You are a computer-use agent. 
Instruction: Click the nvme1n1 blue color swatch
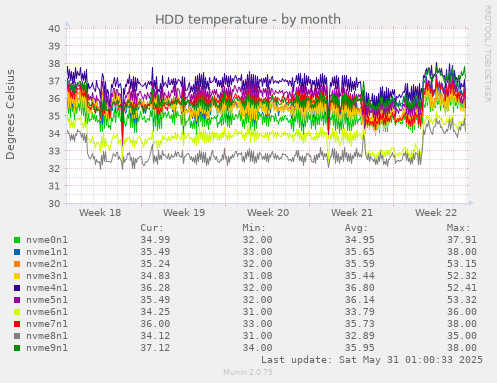pos(17,252)
